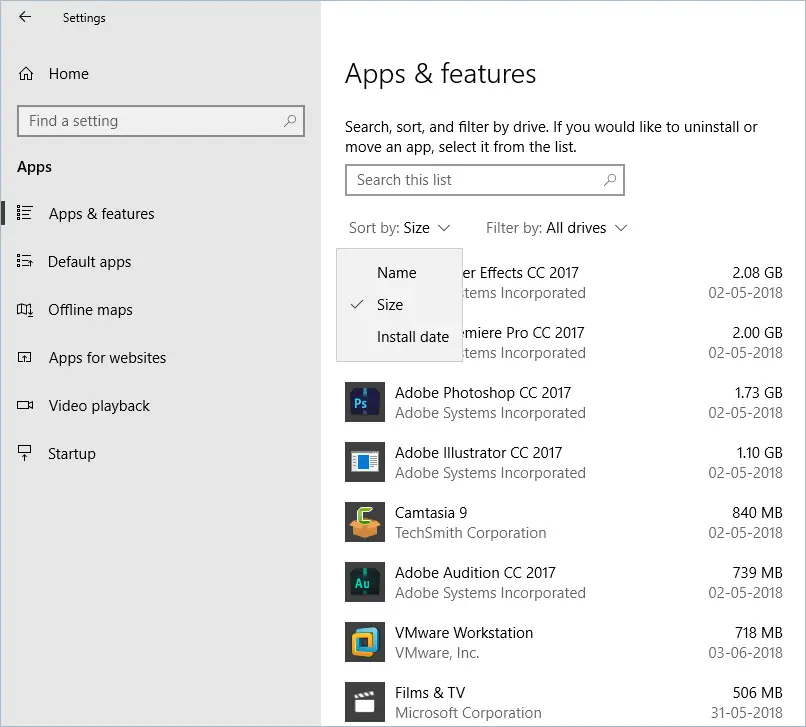Click the Default apps sidebar icon
The image size is (806, 727).
coord(24,261)
